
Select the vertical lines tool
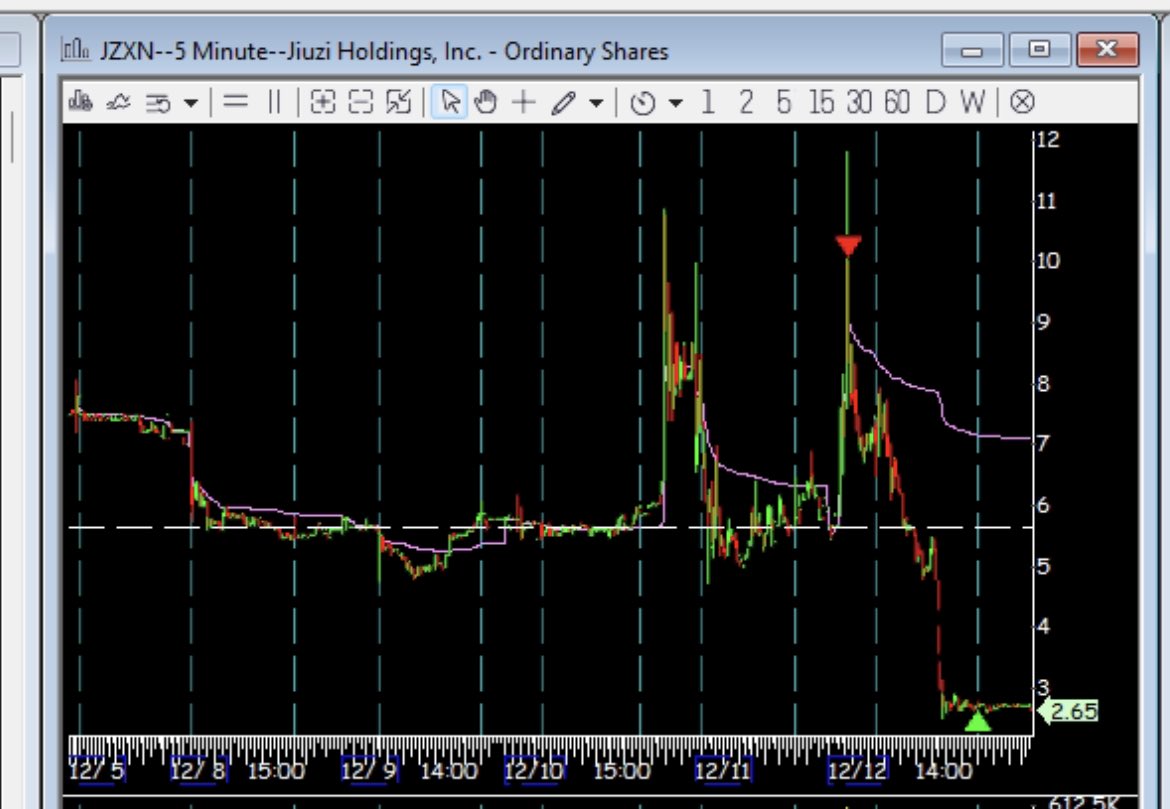[x=274, y=101]
